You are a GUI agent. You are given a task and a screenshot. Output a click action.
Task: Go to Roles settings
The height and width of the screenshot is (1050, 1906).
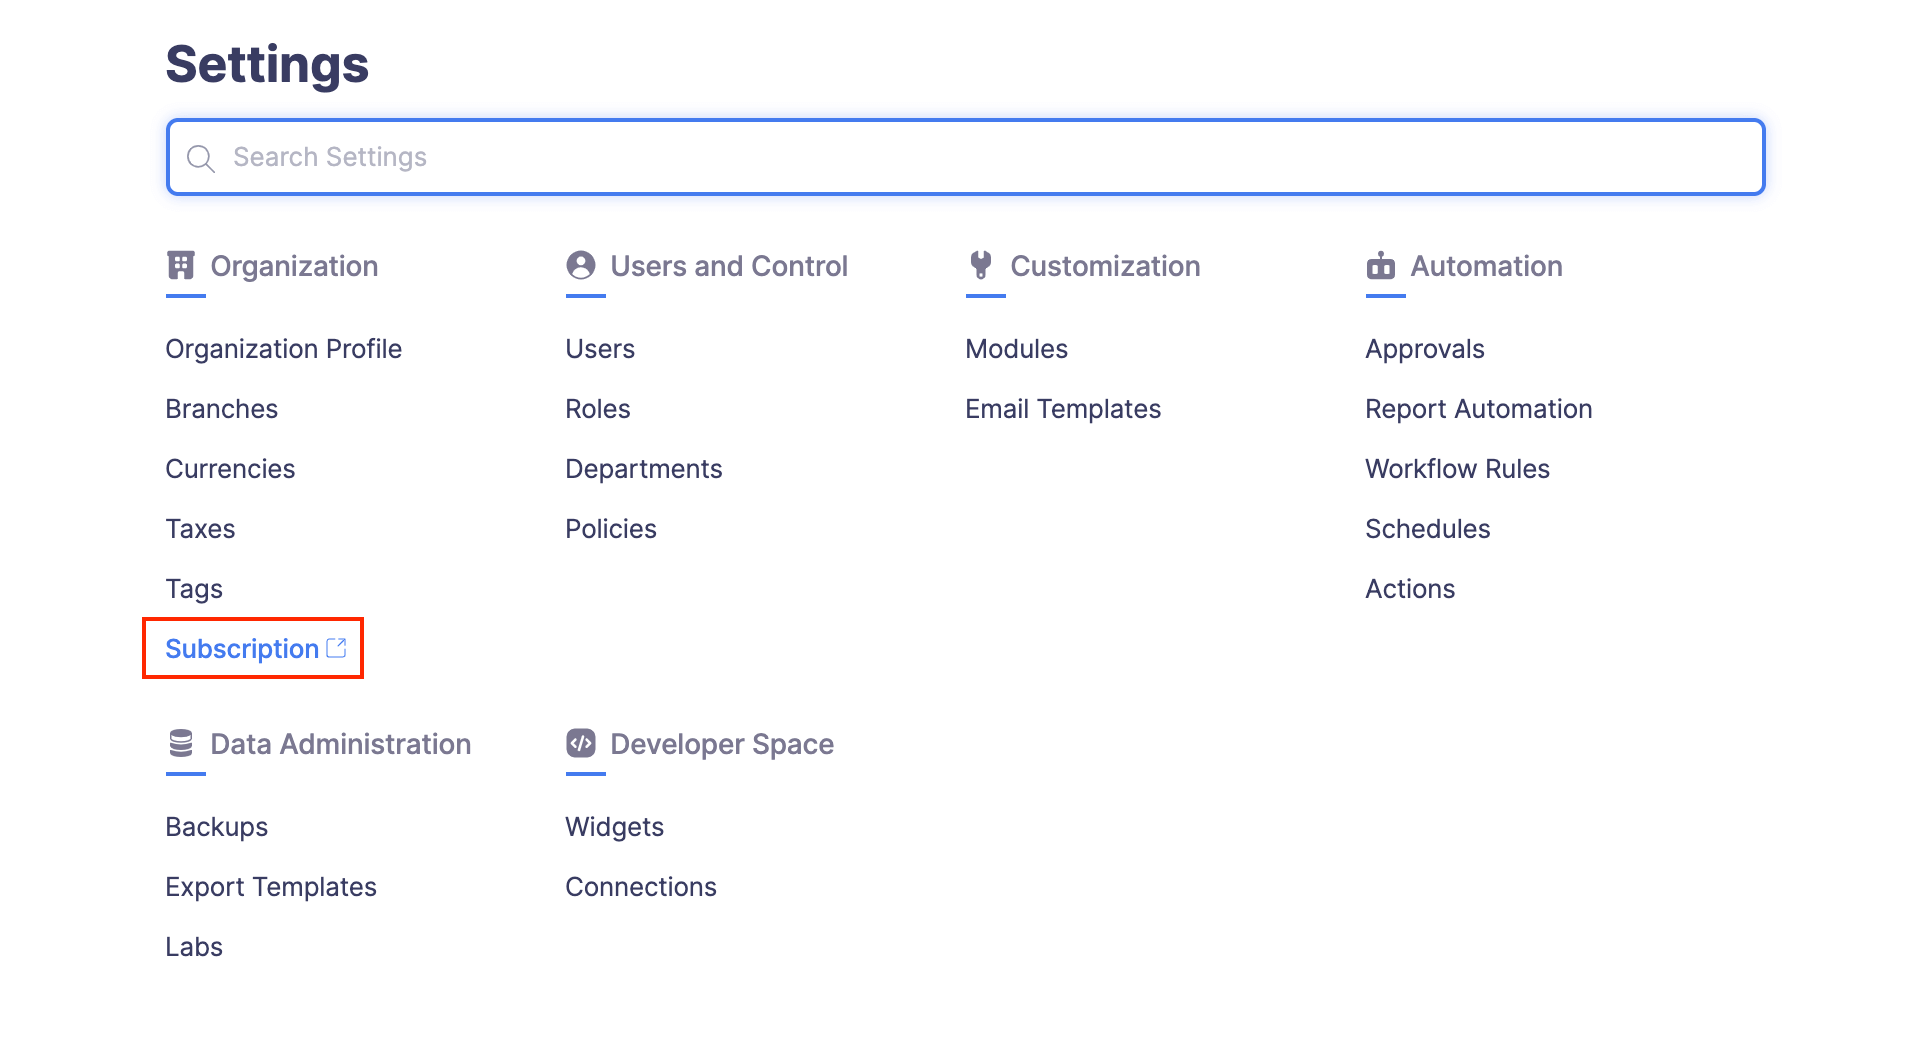pos(597,409)
